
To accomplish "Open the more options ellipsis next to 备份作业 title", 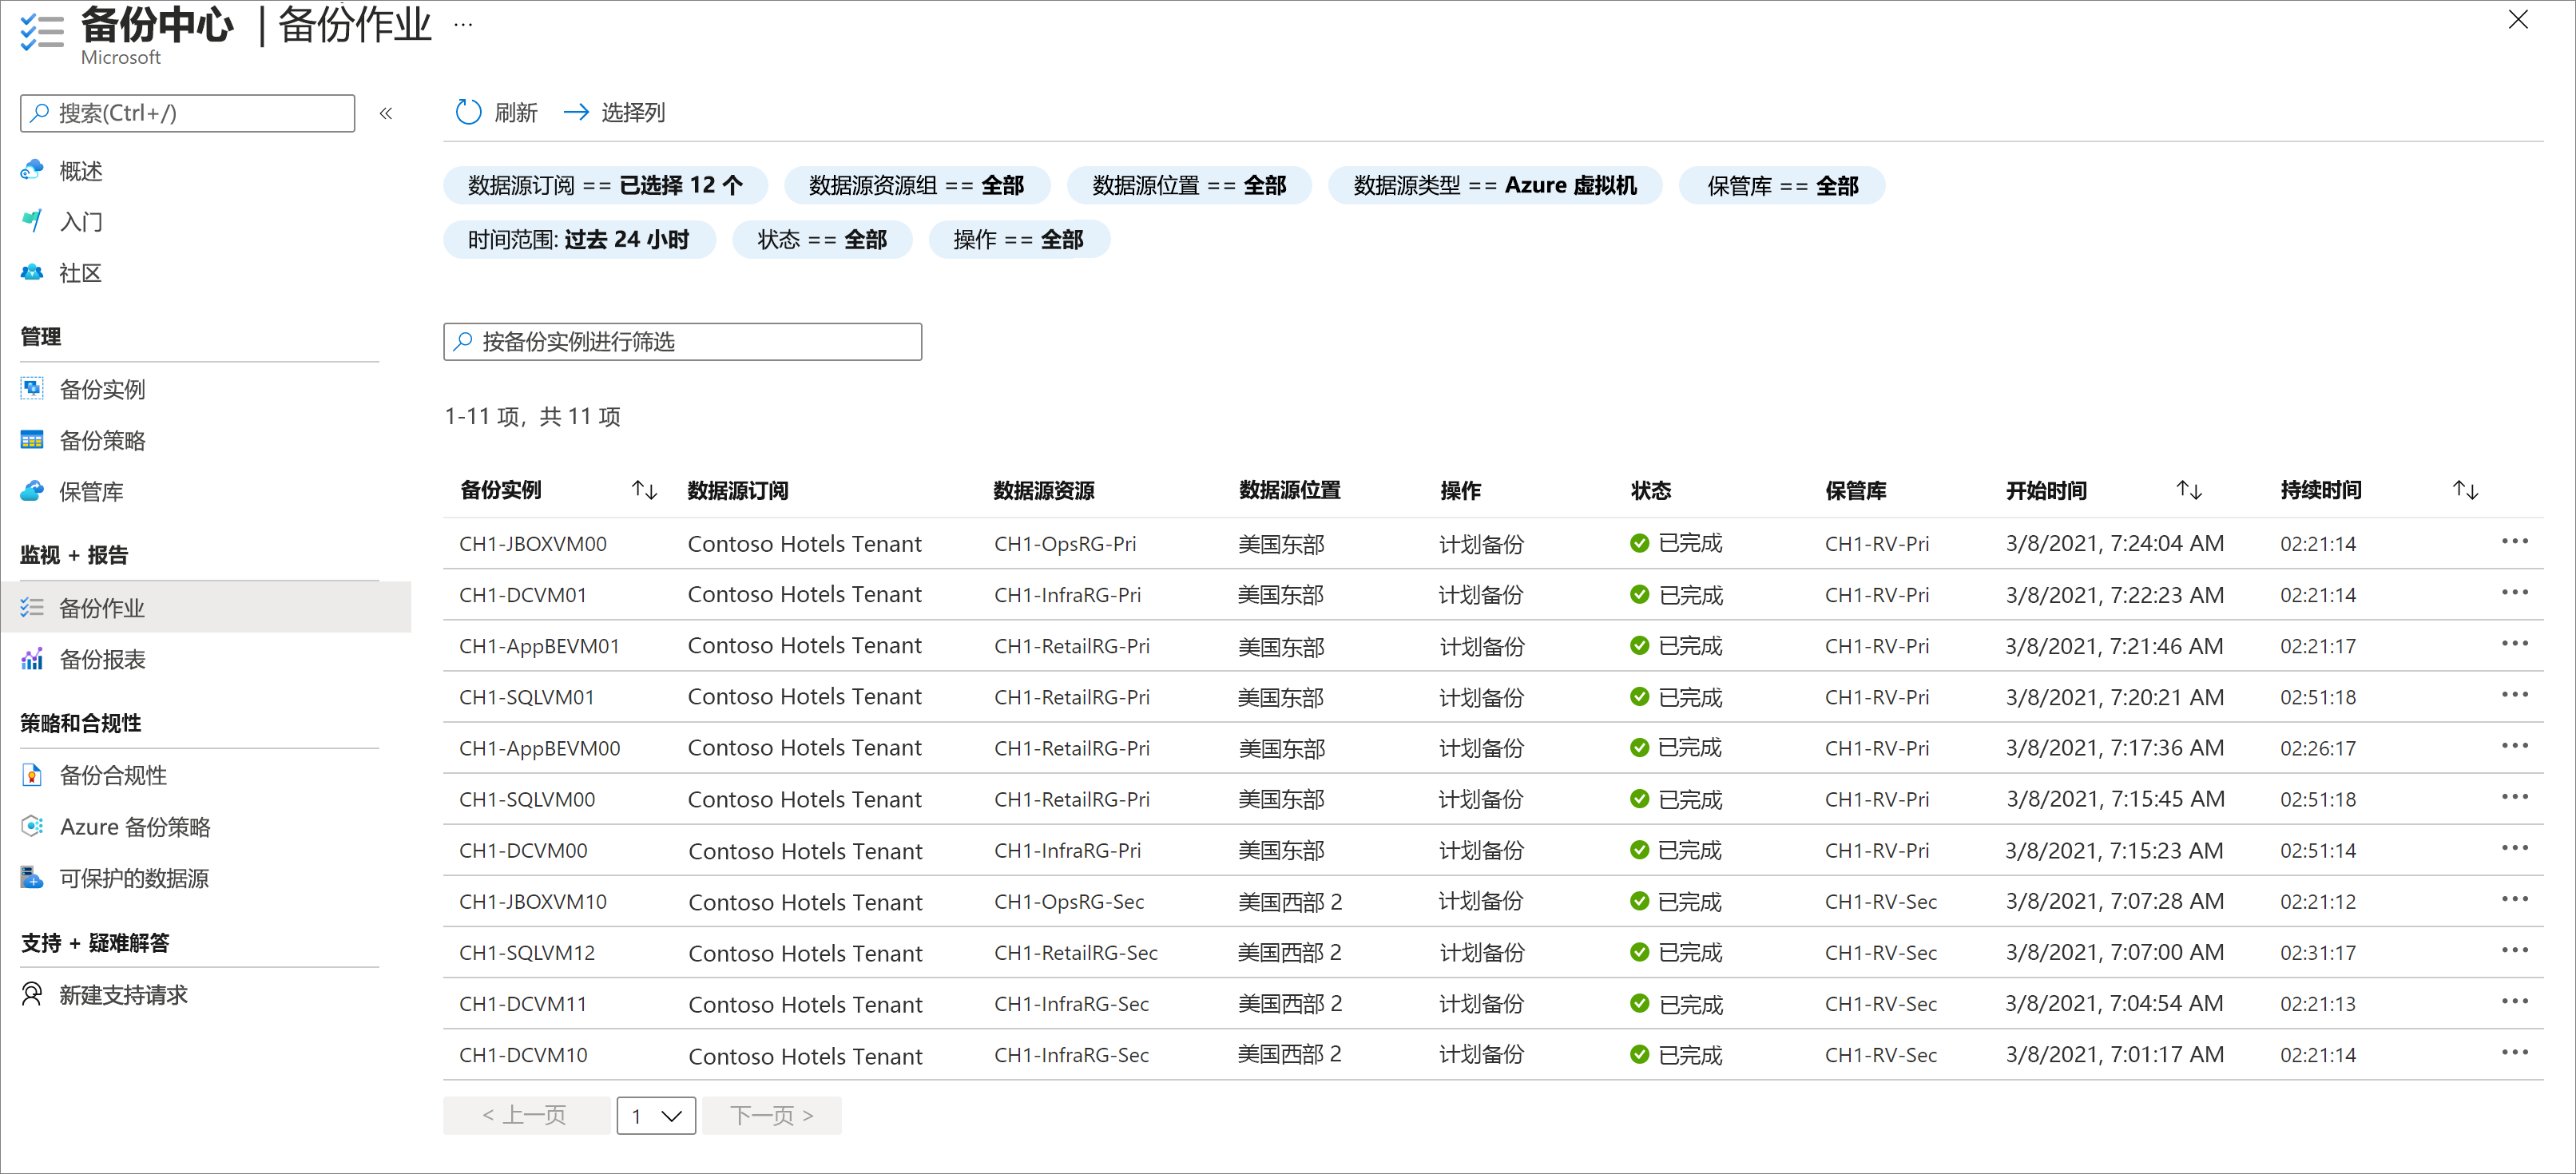I will tap(463, 24).
